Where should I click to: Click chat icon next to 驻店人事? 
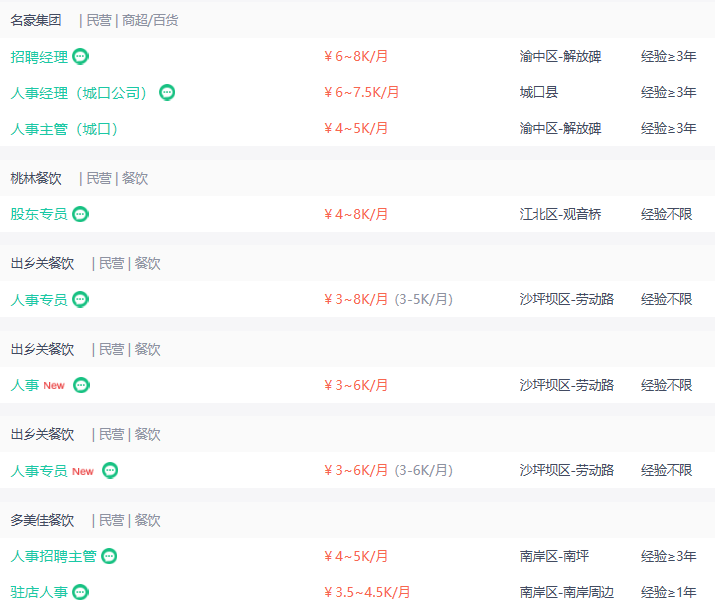81,592
